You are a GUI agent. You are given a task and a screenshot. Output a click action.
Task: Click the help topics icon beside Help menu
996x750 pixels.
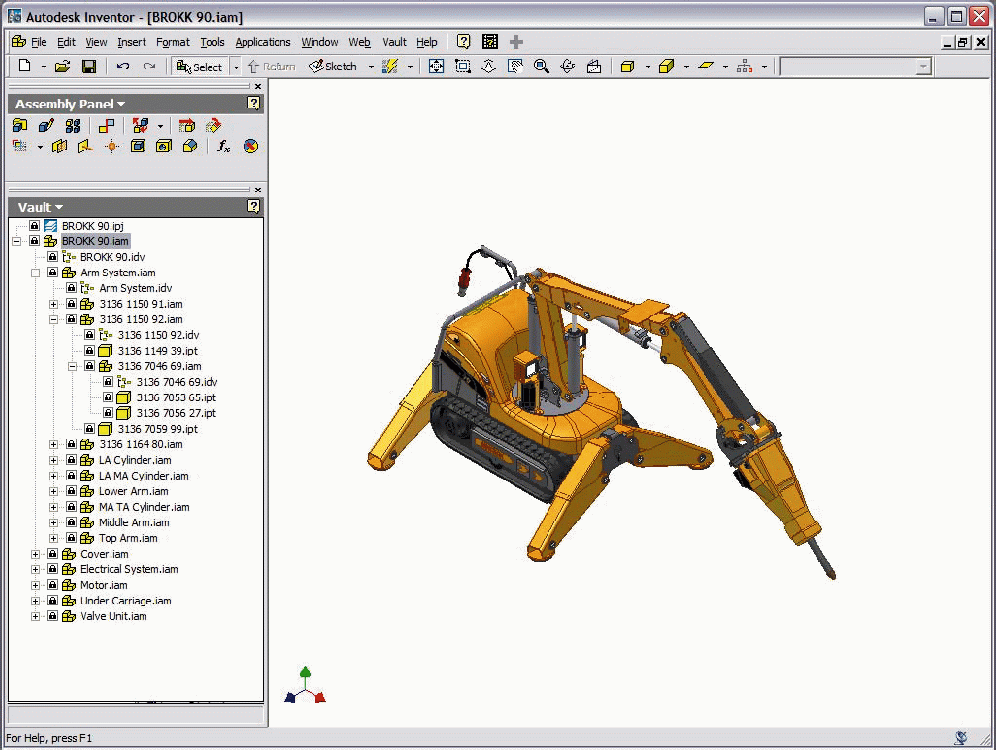[x=464, y=42]
